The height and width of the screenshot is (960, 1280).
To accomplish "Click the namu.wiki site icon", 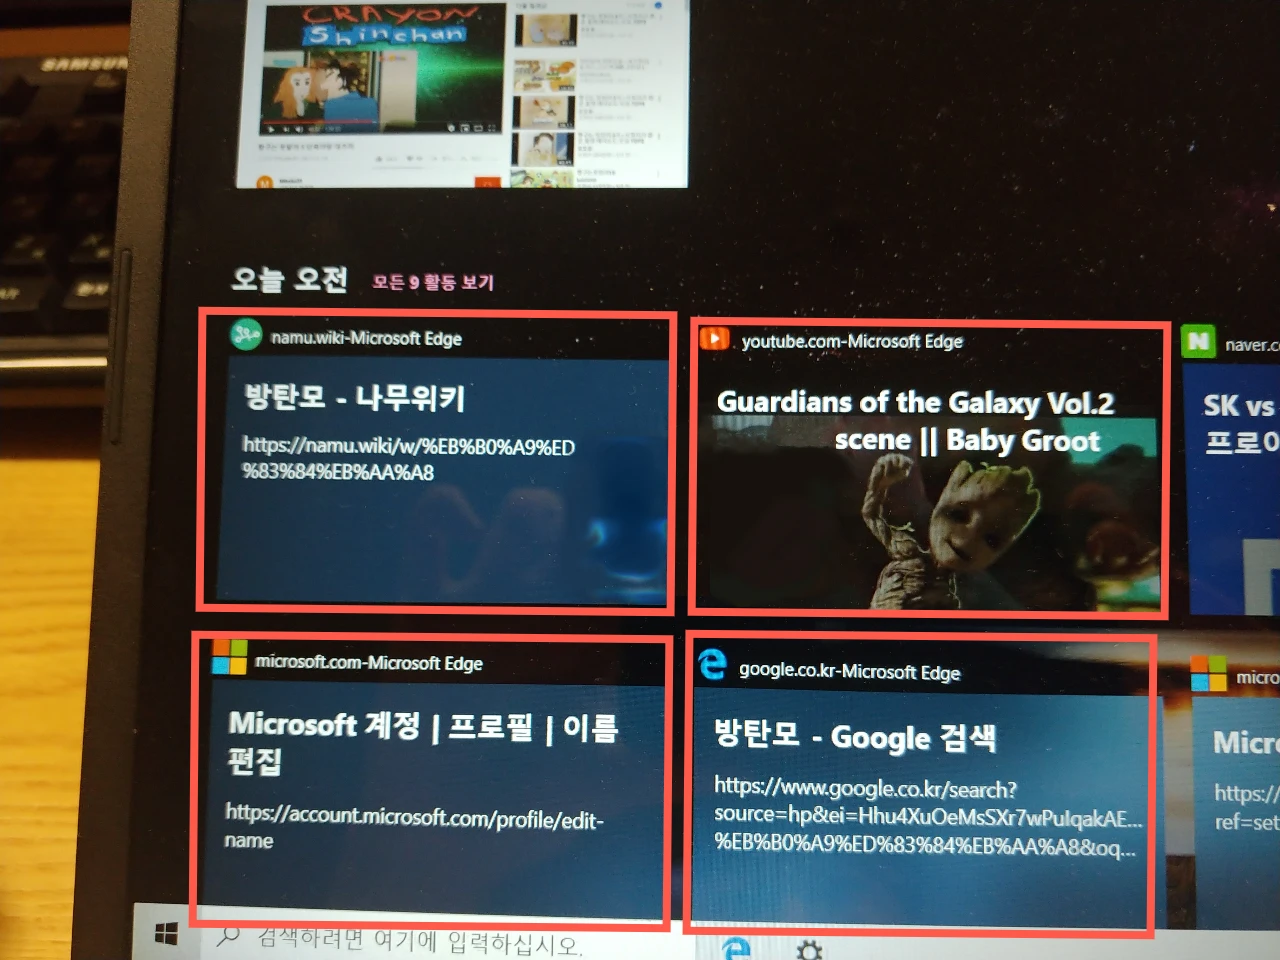I will coord(246,335).
